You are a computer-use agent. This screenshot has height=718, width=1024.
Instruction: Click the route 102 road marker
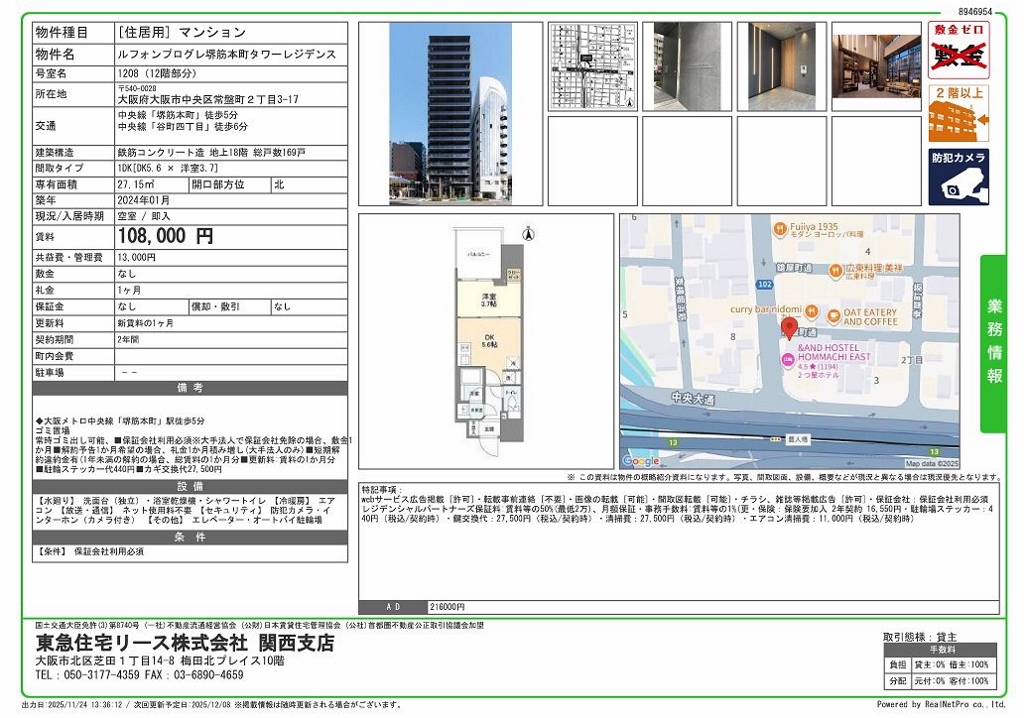click(x=765, y=285)
